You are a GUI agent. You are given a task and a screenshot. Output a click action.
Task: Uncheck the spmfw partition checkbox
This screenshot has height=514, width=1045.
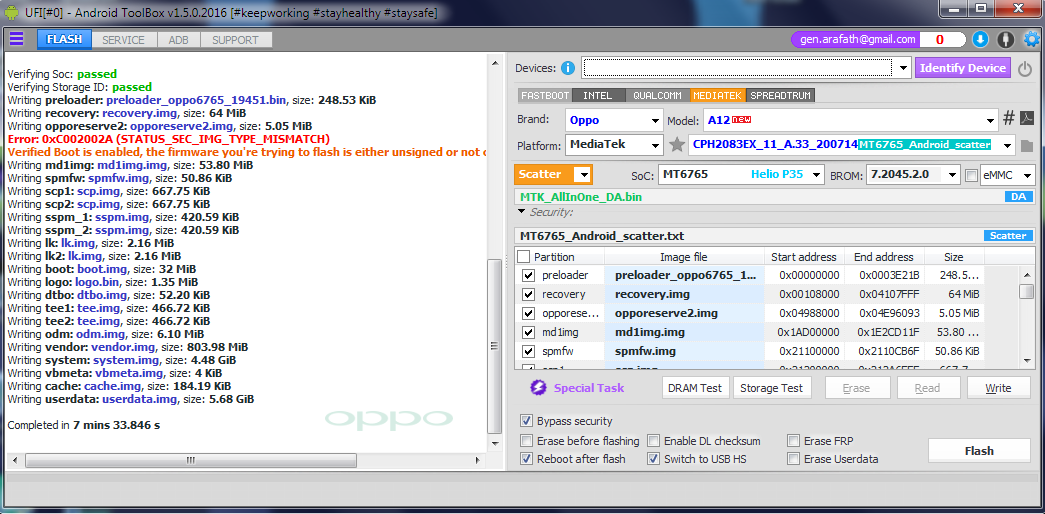point(528,351)
